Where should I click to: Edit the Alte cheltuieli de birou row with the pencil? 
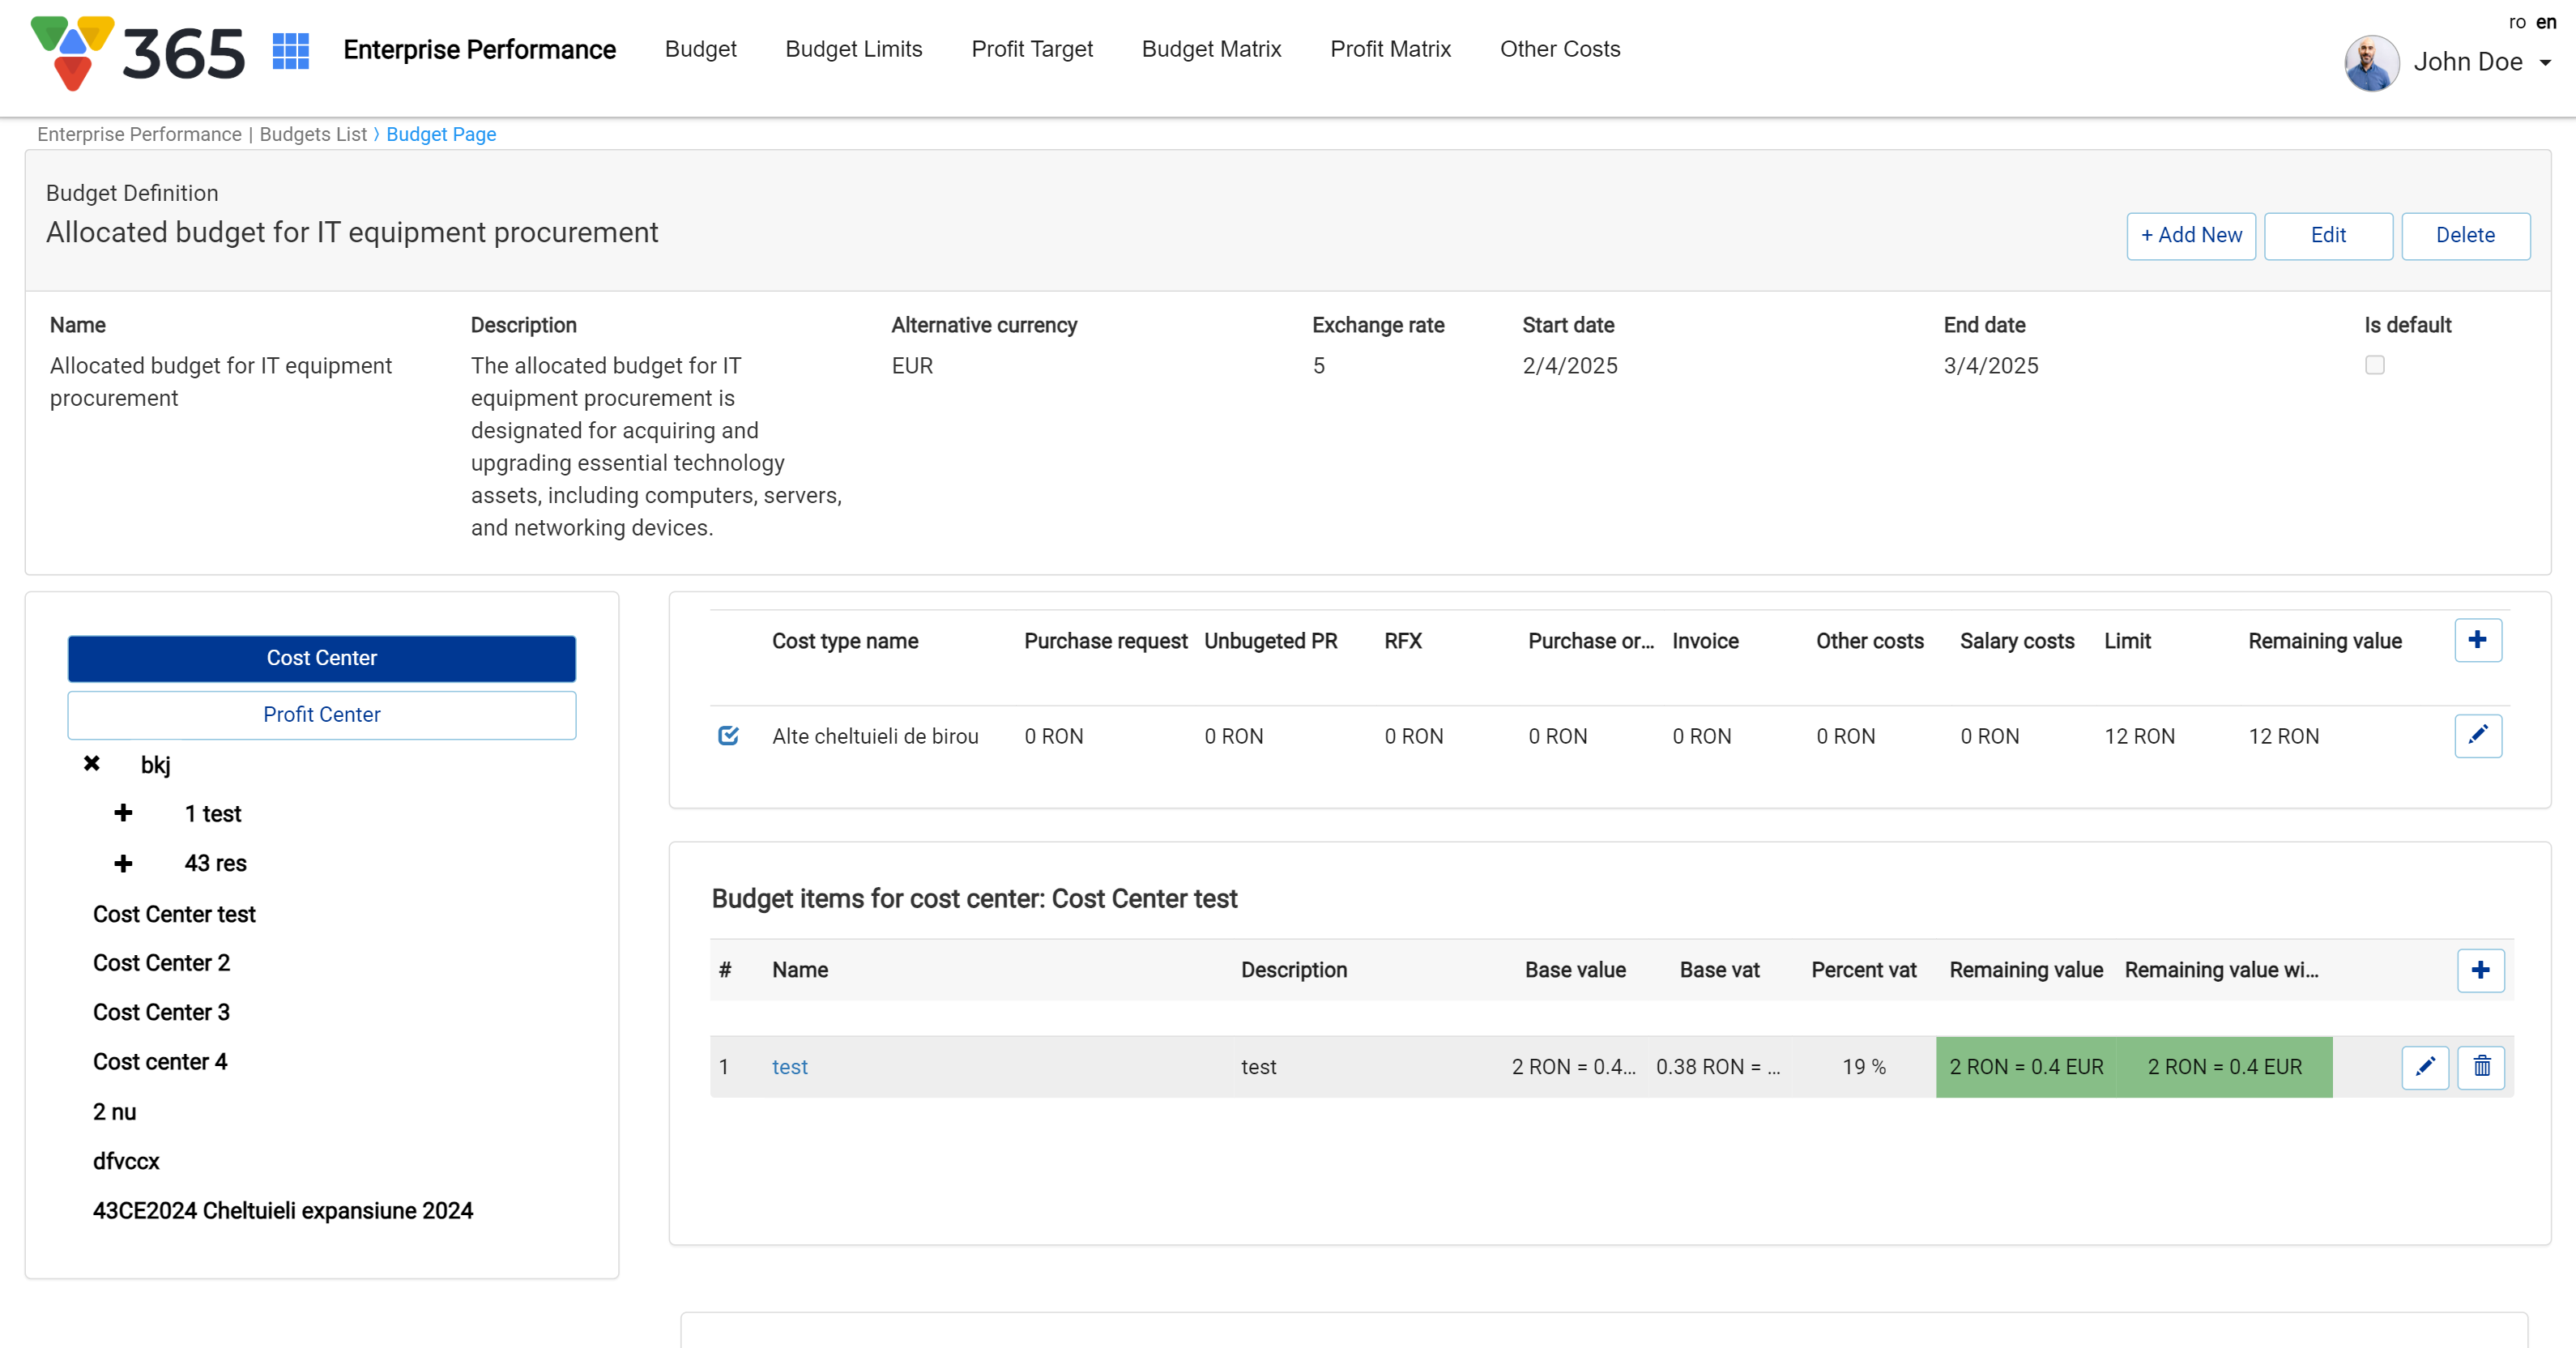point(2477,736)
